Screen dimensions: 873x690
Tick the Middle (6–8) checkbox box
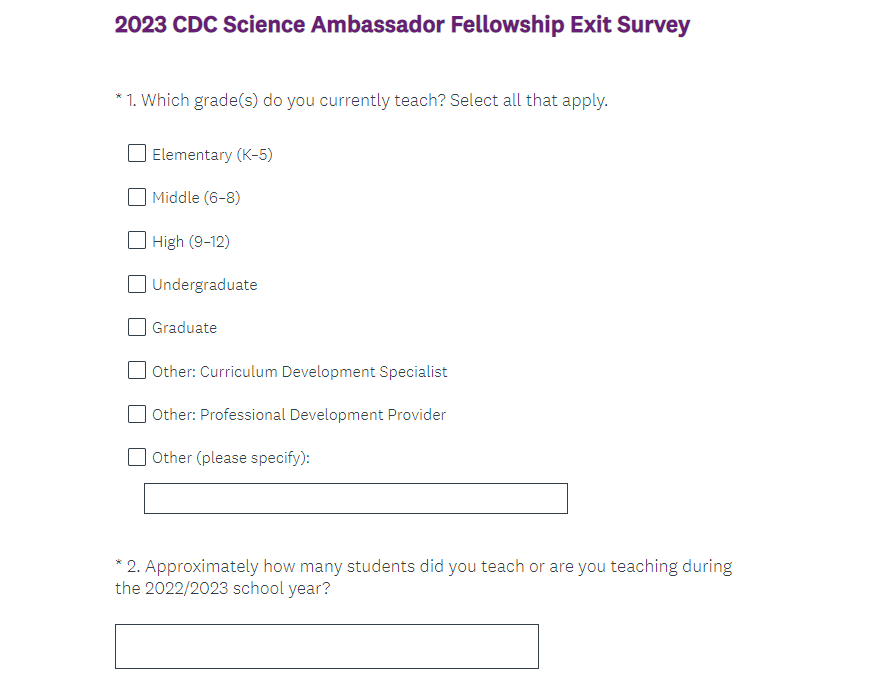coord(137,197)
